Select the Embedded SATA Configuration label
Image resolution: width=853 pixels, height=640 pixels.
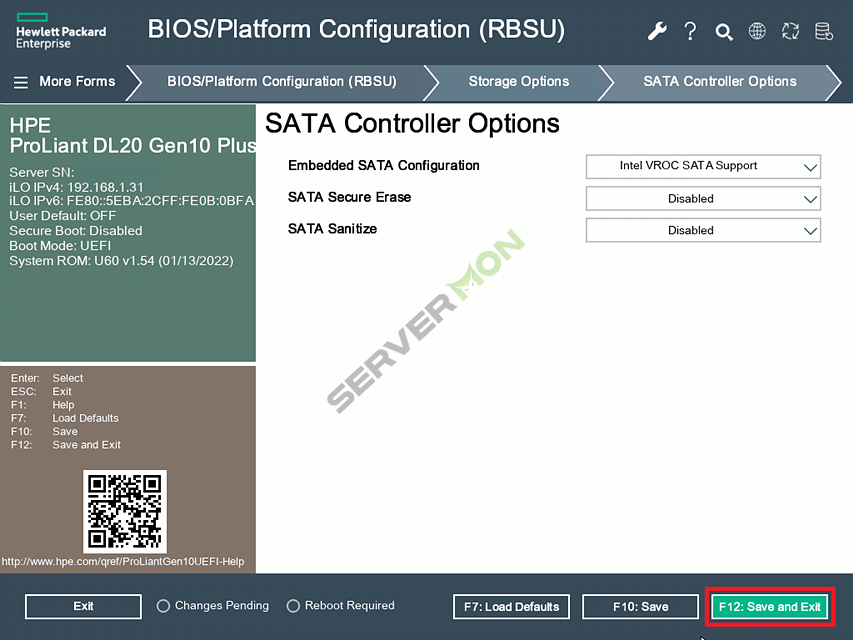384,165
